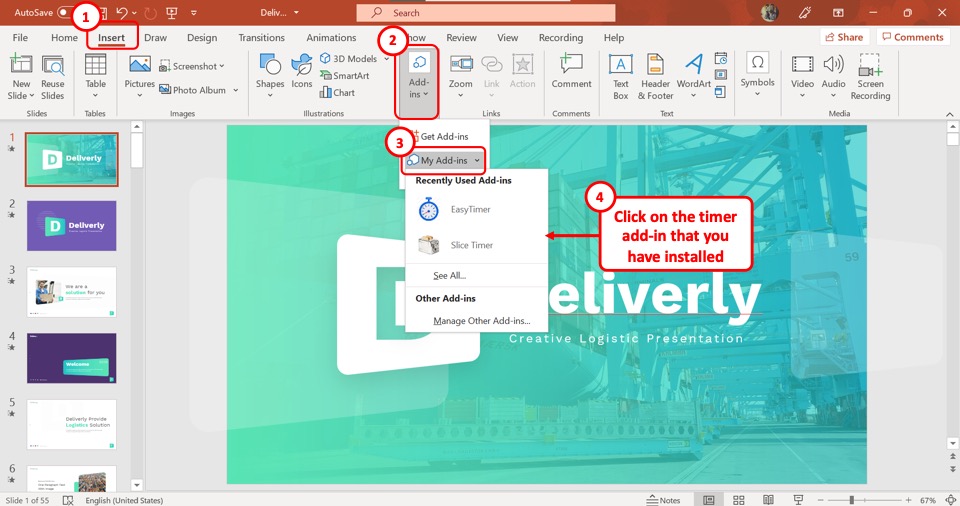The width and height of the screenshot is (960, 506).
Task: Take a Screenshot from Images group
Action: [x=192, y=66]
